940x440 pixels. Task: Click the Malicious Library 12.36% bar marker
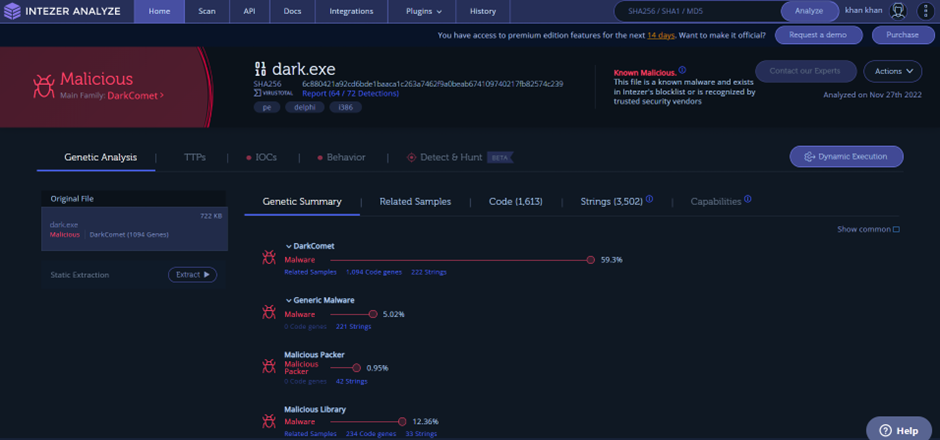(x=402, y=421)
